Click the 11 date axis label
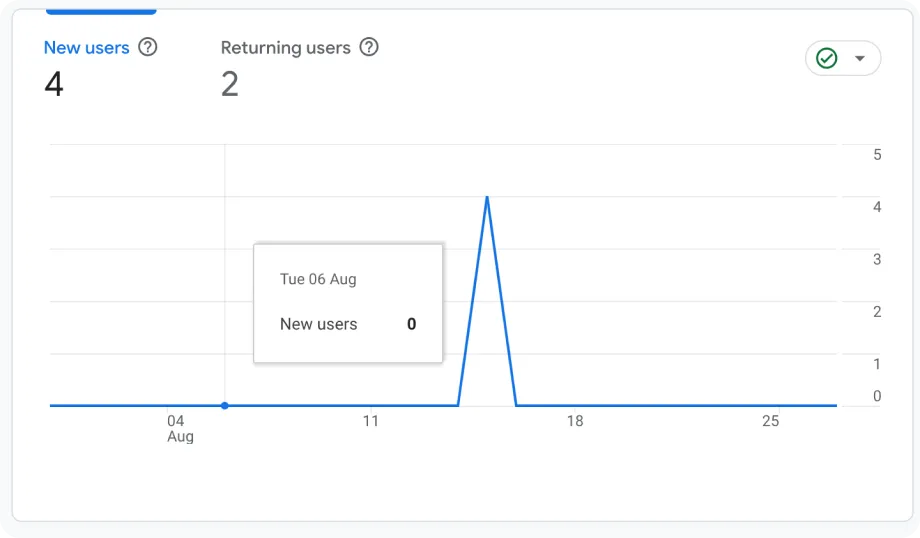Screen dimensions: 920x538 point(370,421)
